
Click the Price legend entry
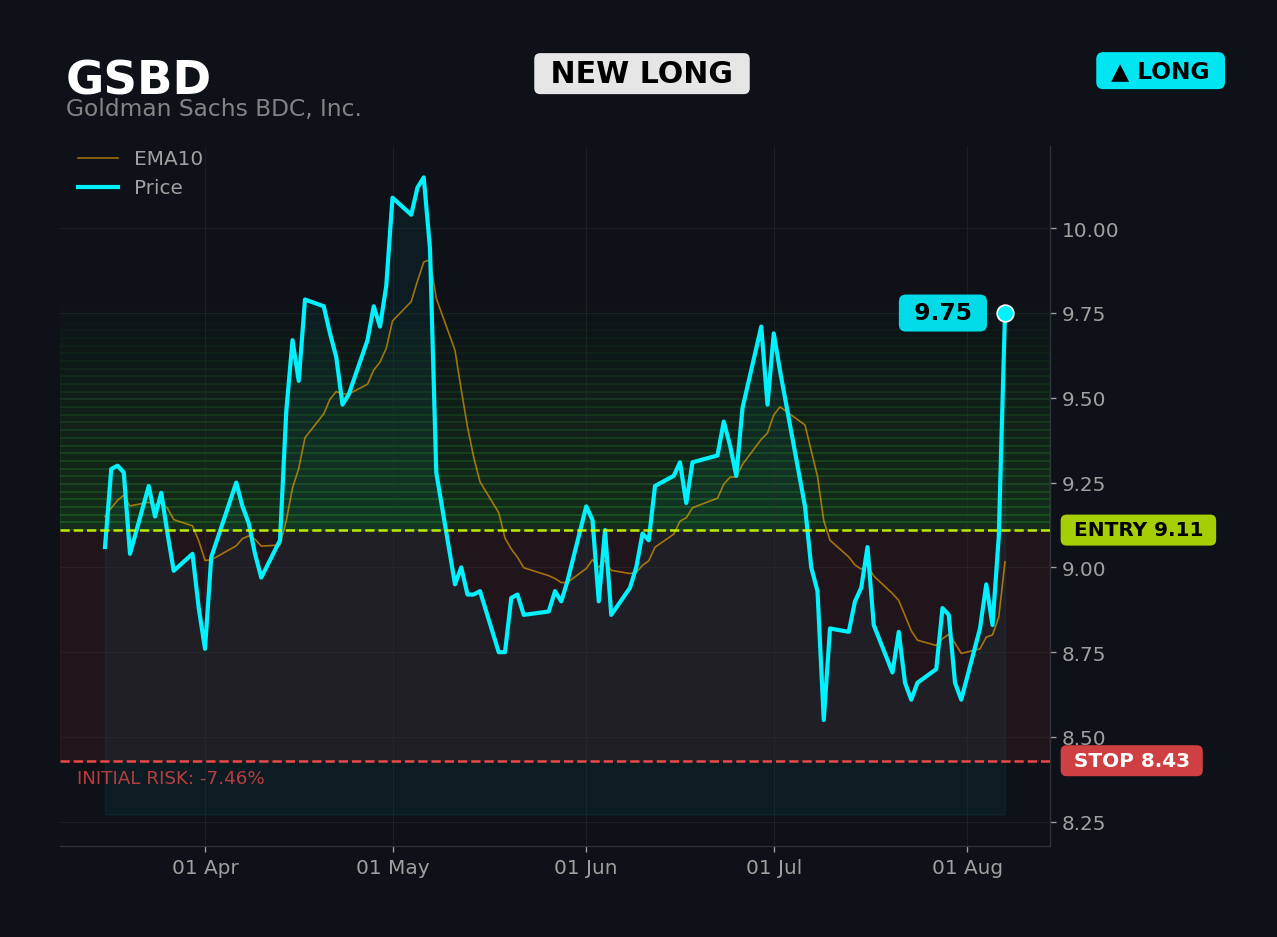pyautogui.click(x=130, y=188)
